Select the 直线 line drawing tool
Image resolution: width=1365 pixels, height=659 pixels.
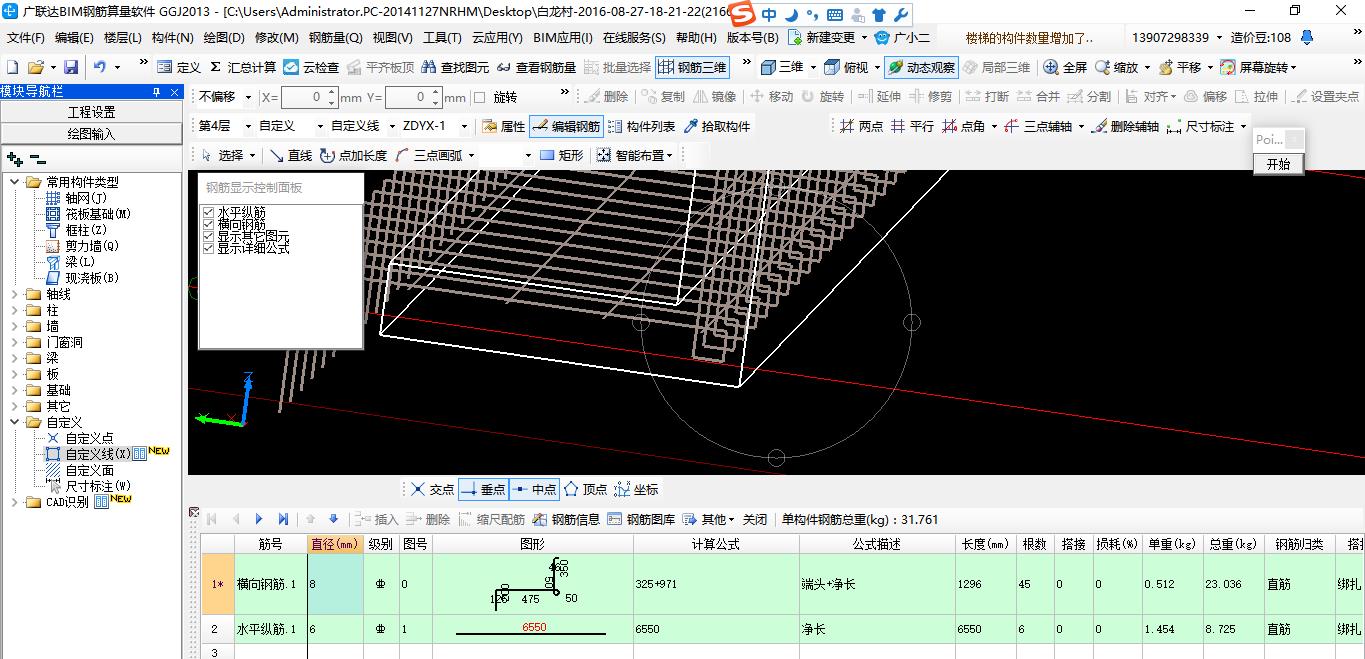pos(291,155)
